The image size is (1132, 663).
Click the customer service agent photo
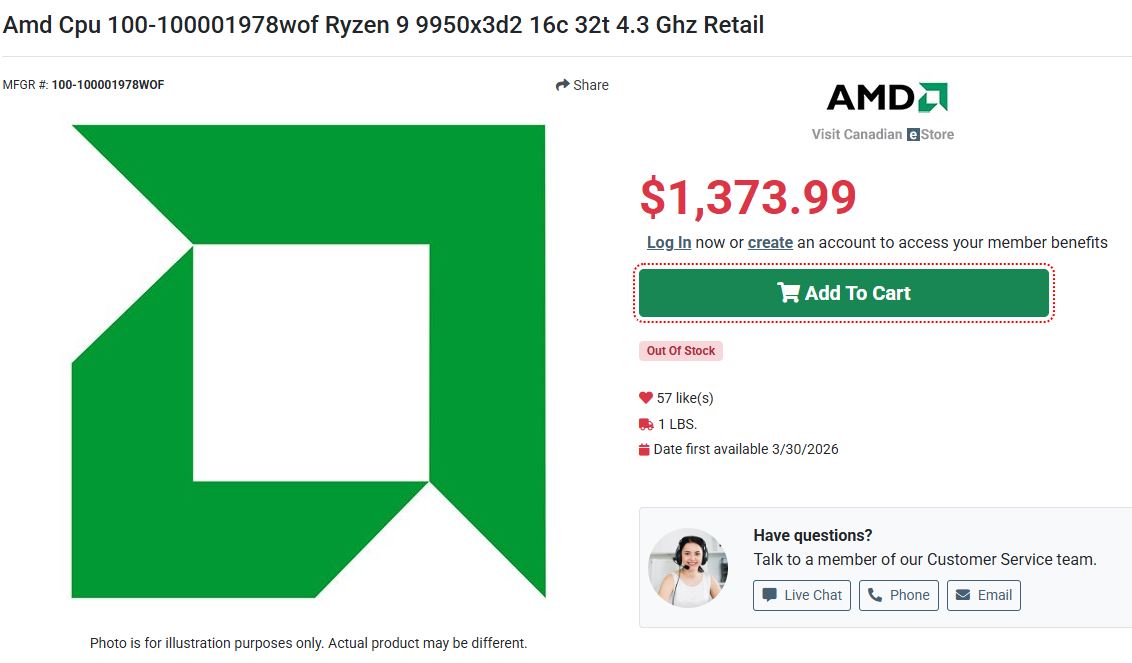688,568
